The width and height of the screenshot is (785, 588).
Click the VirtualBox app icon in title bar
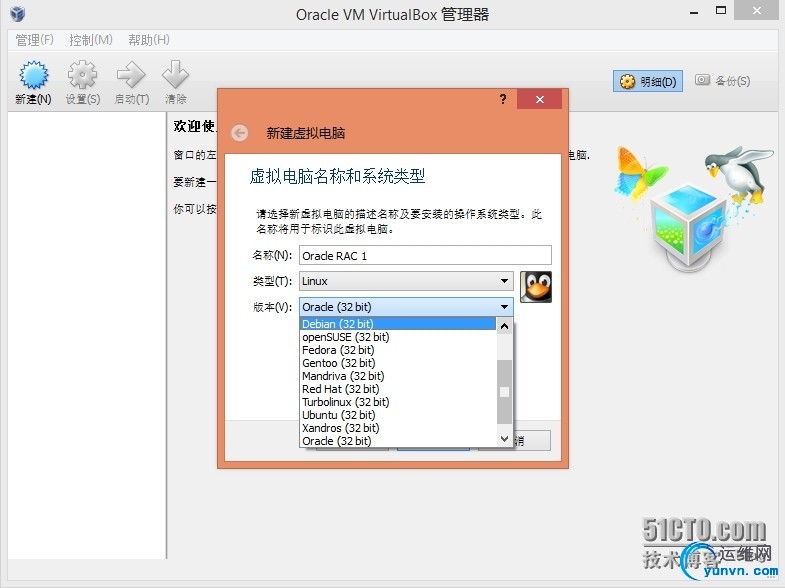point(18,14)
